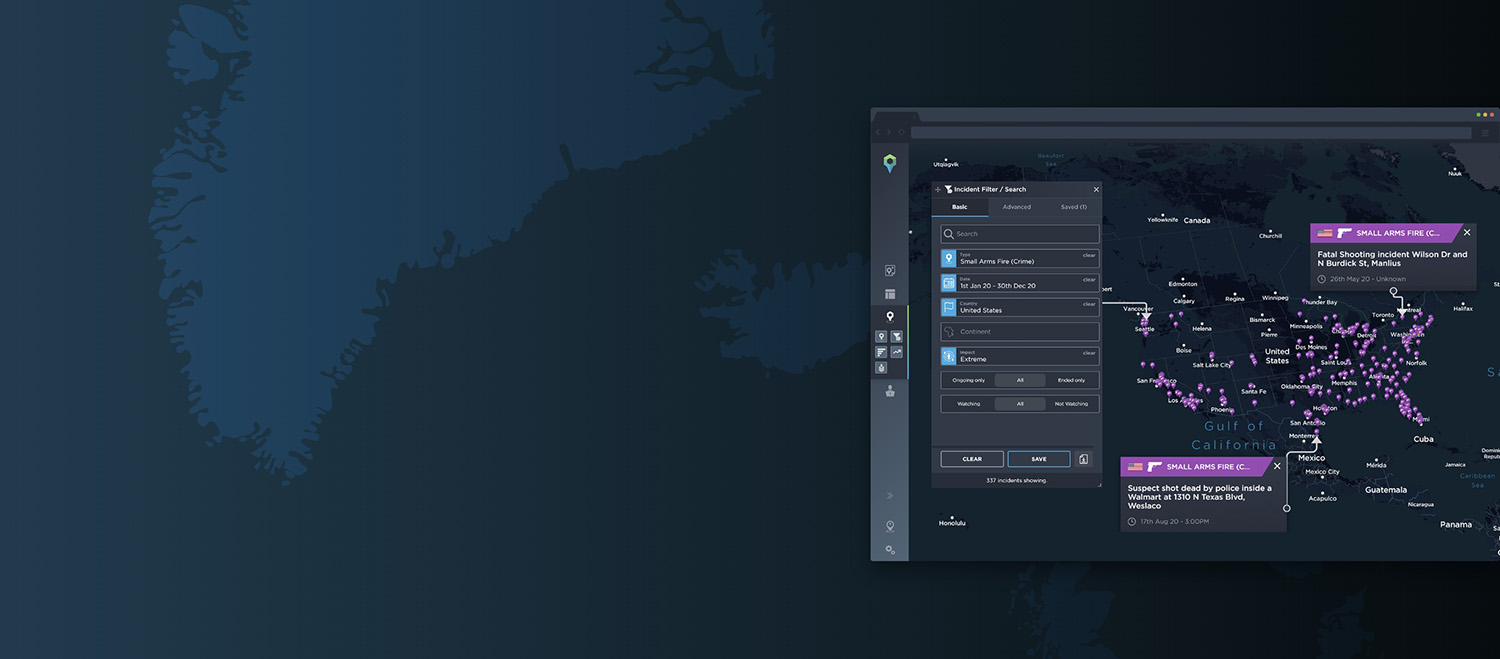Click the charts icon in the left sidebar
This screenshot has height=659, width=1500.
[896, 351]
